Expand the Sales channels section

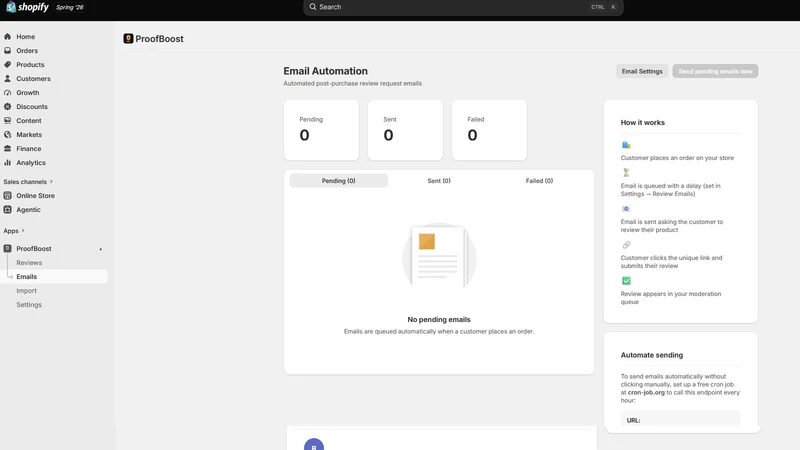tap(28, 182)
